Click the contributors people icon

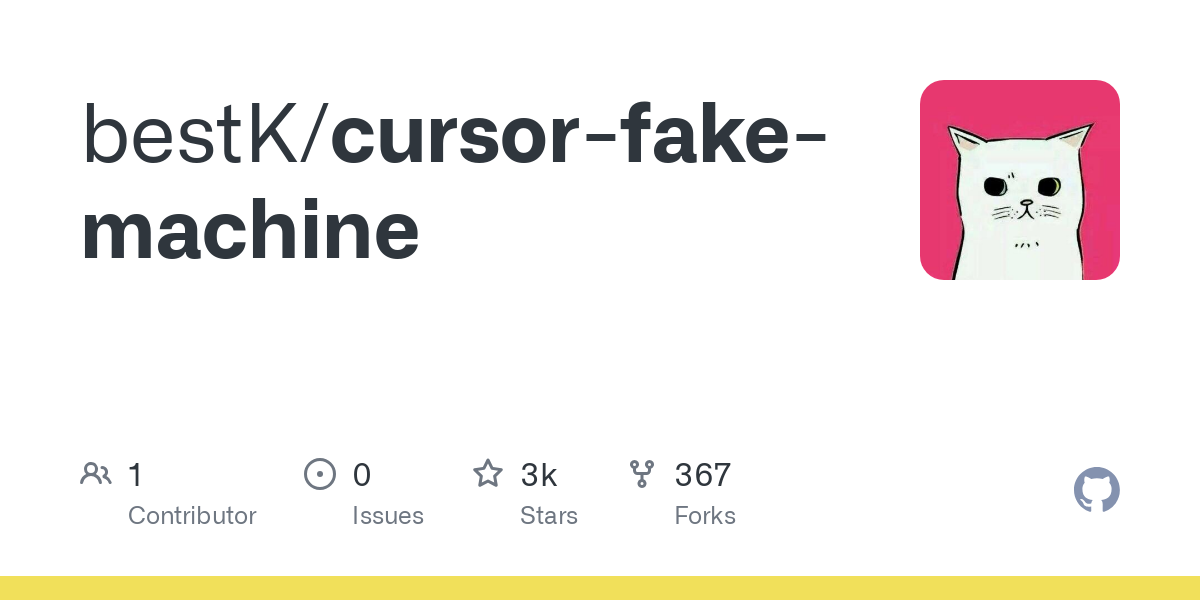pyautogui.click(x=96, y=474)
